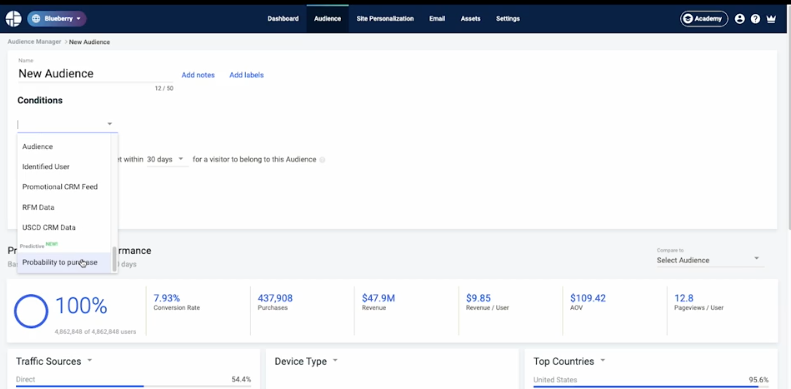791x389 pixels.
Task: Open the help question mark icon
Action: click(x=755, y=19)
